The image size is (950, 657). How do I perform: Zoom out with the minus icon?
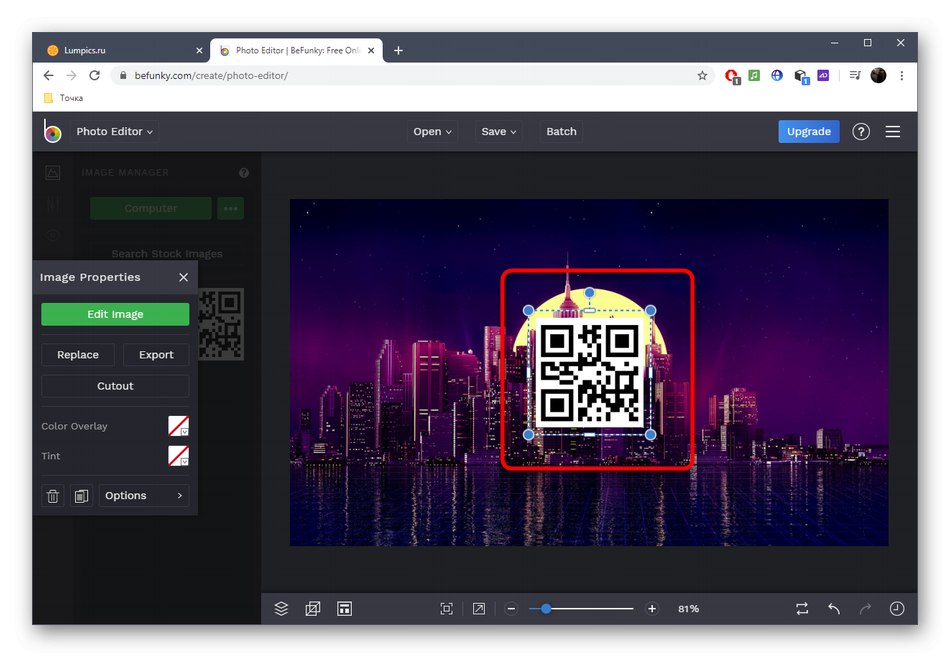(511, 609)
